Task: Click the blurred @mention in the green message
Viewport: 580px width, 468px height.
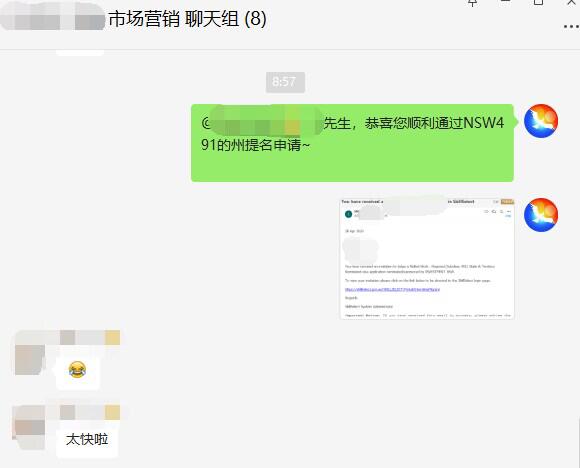Action: click(x=263, y=121)
